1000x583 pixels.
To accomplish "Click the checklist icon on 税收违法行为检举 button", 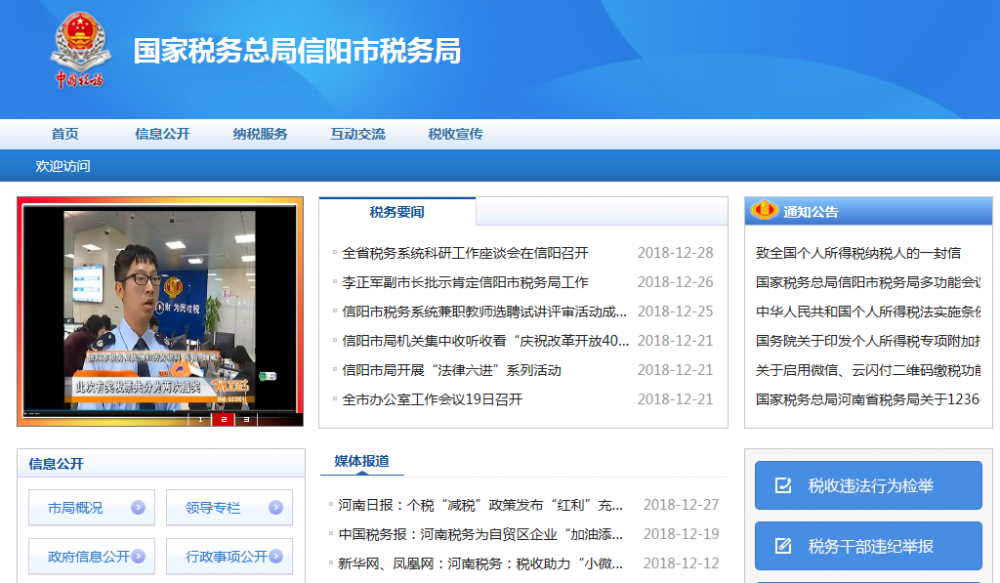I will pos(781,486).
